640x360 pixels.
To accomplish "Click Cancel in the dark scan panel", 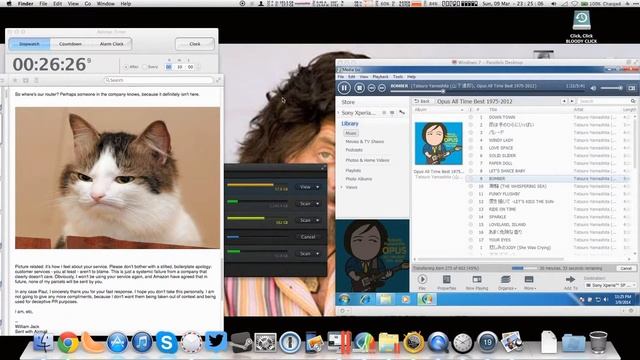I will tap(308, 237).
